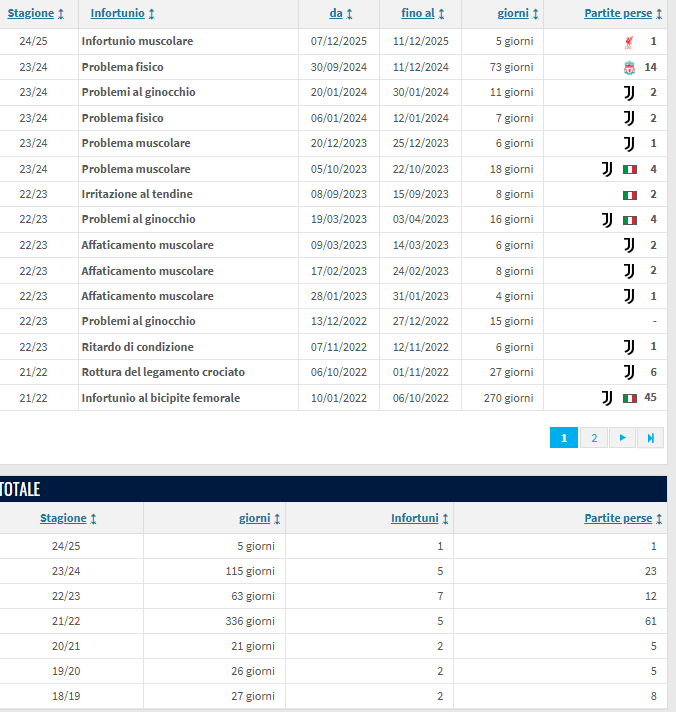The height and width of the screenshot is (712, 676).
Task: Click Liverpool crest in the 73 giorni row
Action: 628,67
